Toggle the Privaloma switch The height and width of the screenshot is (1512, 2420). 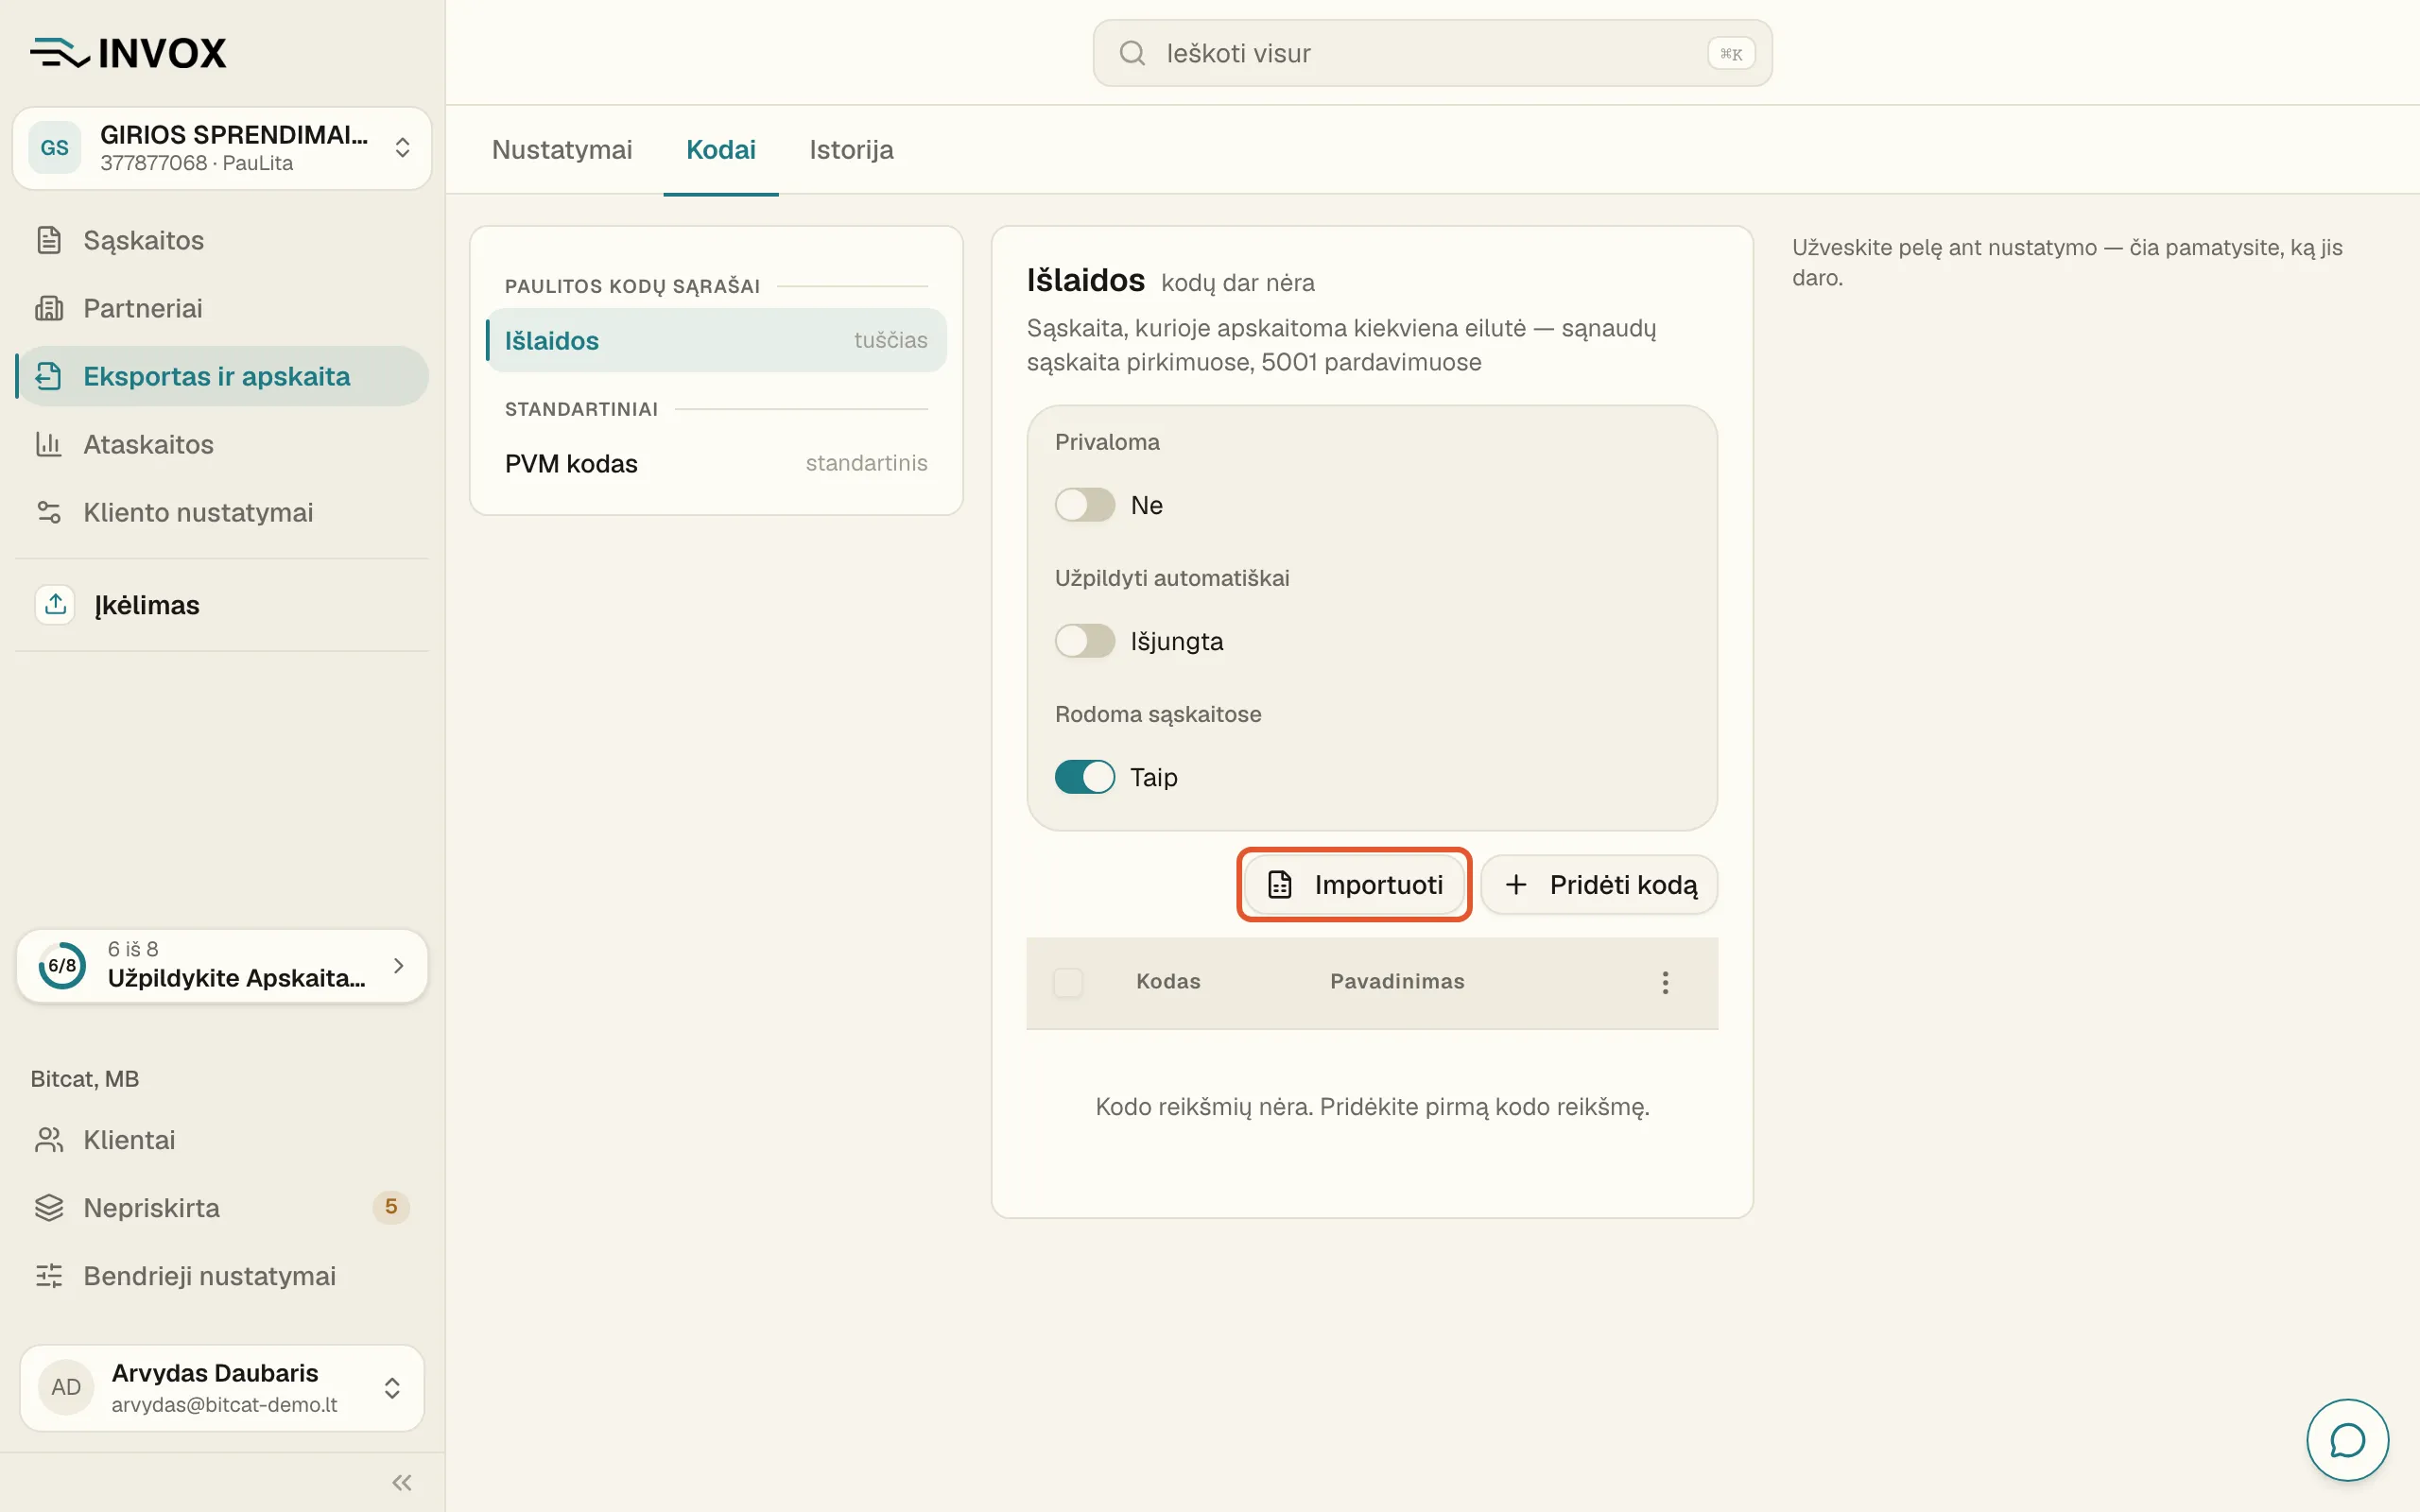point(1084,505)
